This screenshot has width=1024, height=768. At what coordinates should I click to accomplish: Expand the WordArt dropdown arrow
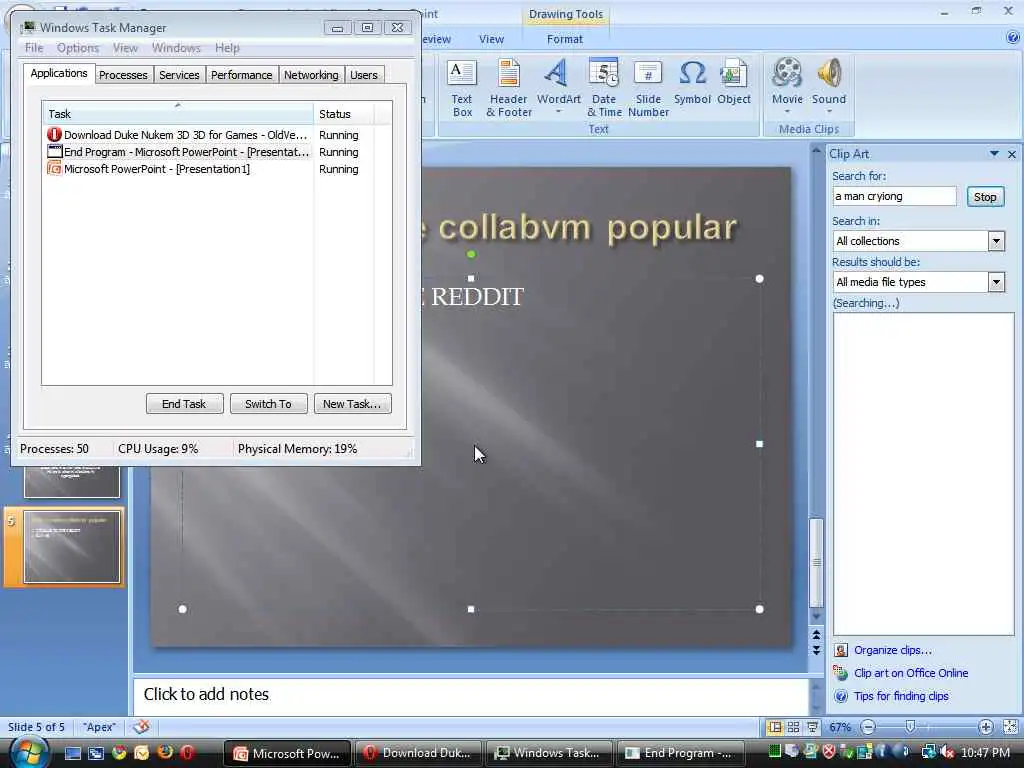[558, 112]
